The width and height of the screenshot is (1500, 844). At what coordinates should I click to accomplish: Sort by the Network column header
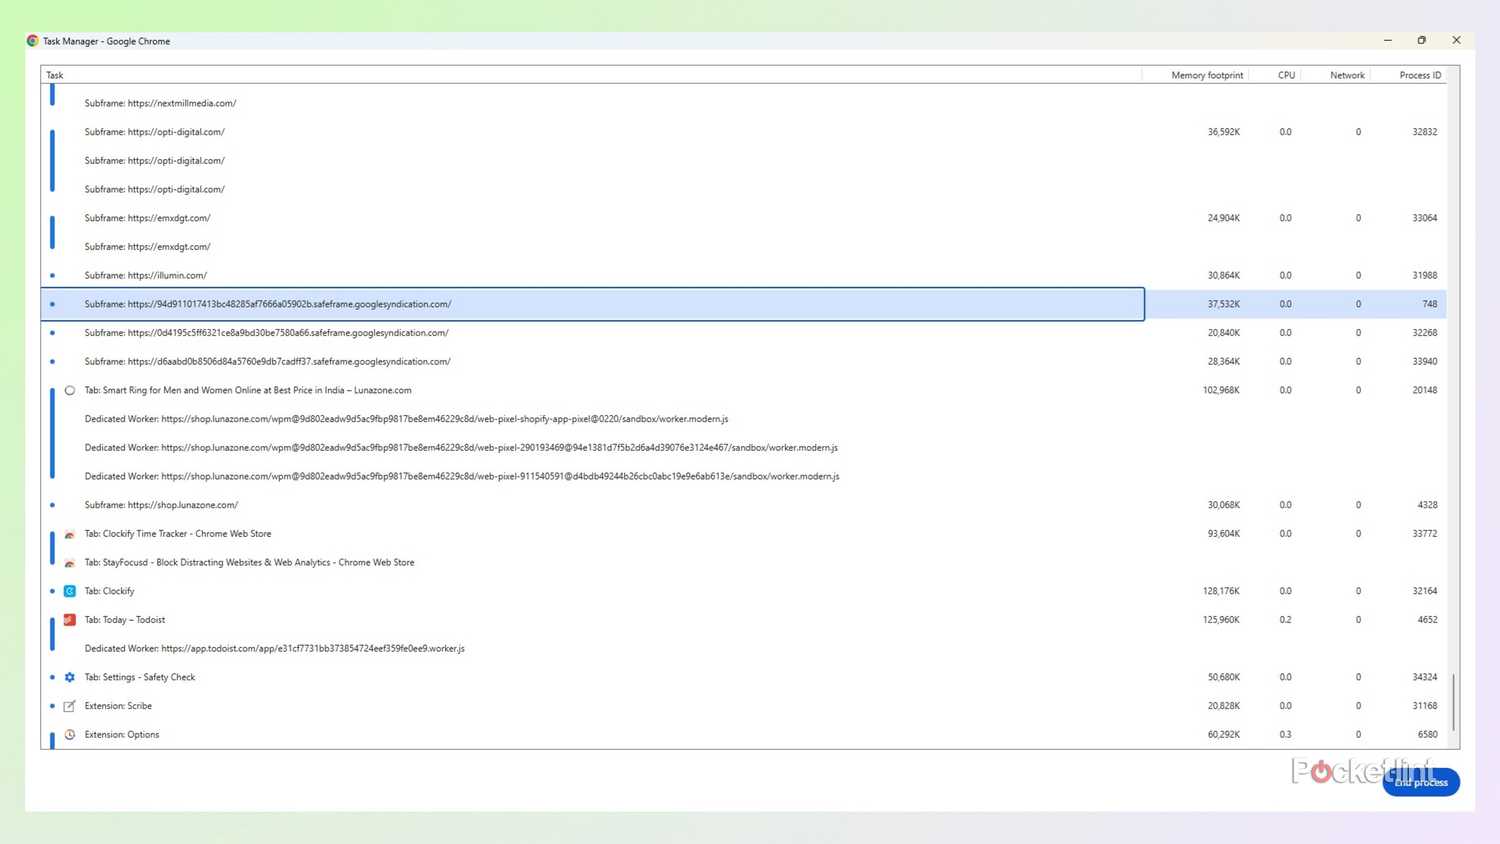click(x=1335, y=75)
